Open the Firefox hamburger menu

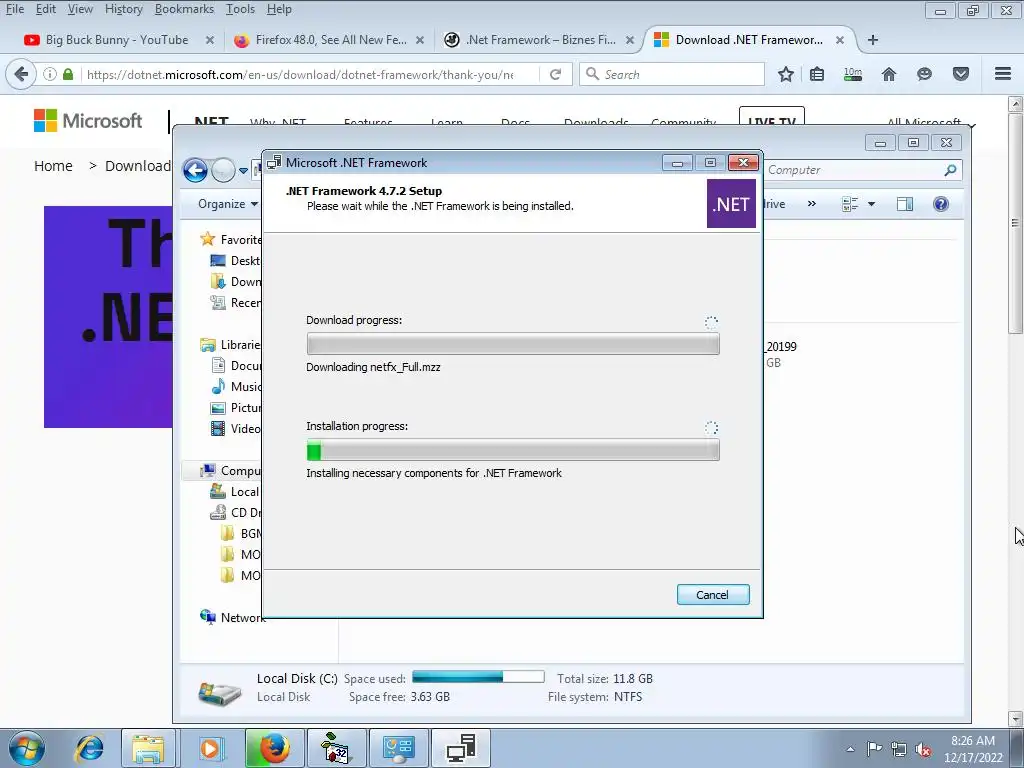1003,74
